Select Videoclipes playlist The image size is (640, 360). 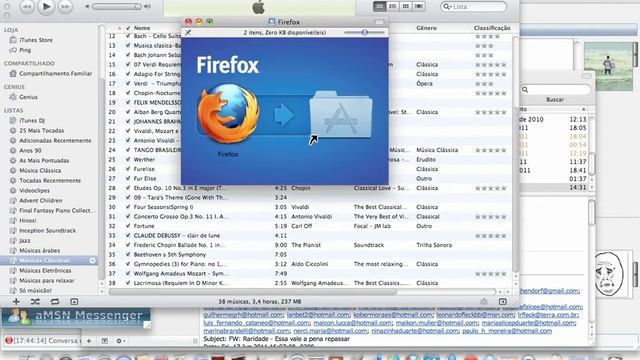(x=34, y=191)
